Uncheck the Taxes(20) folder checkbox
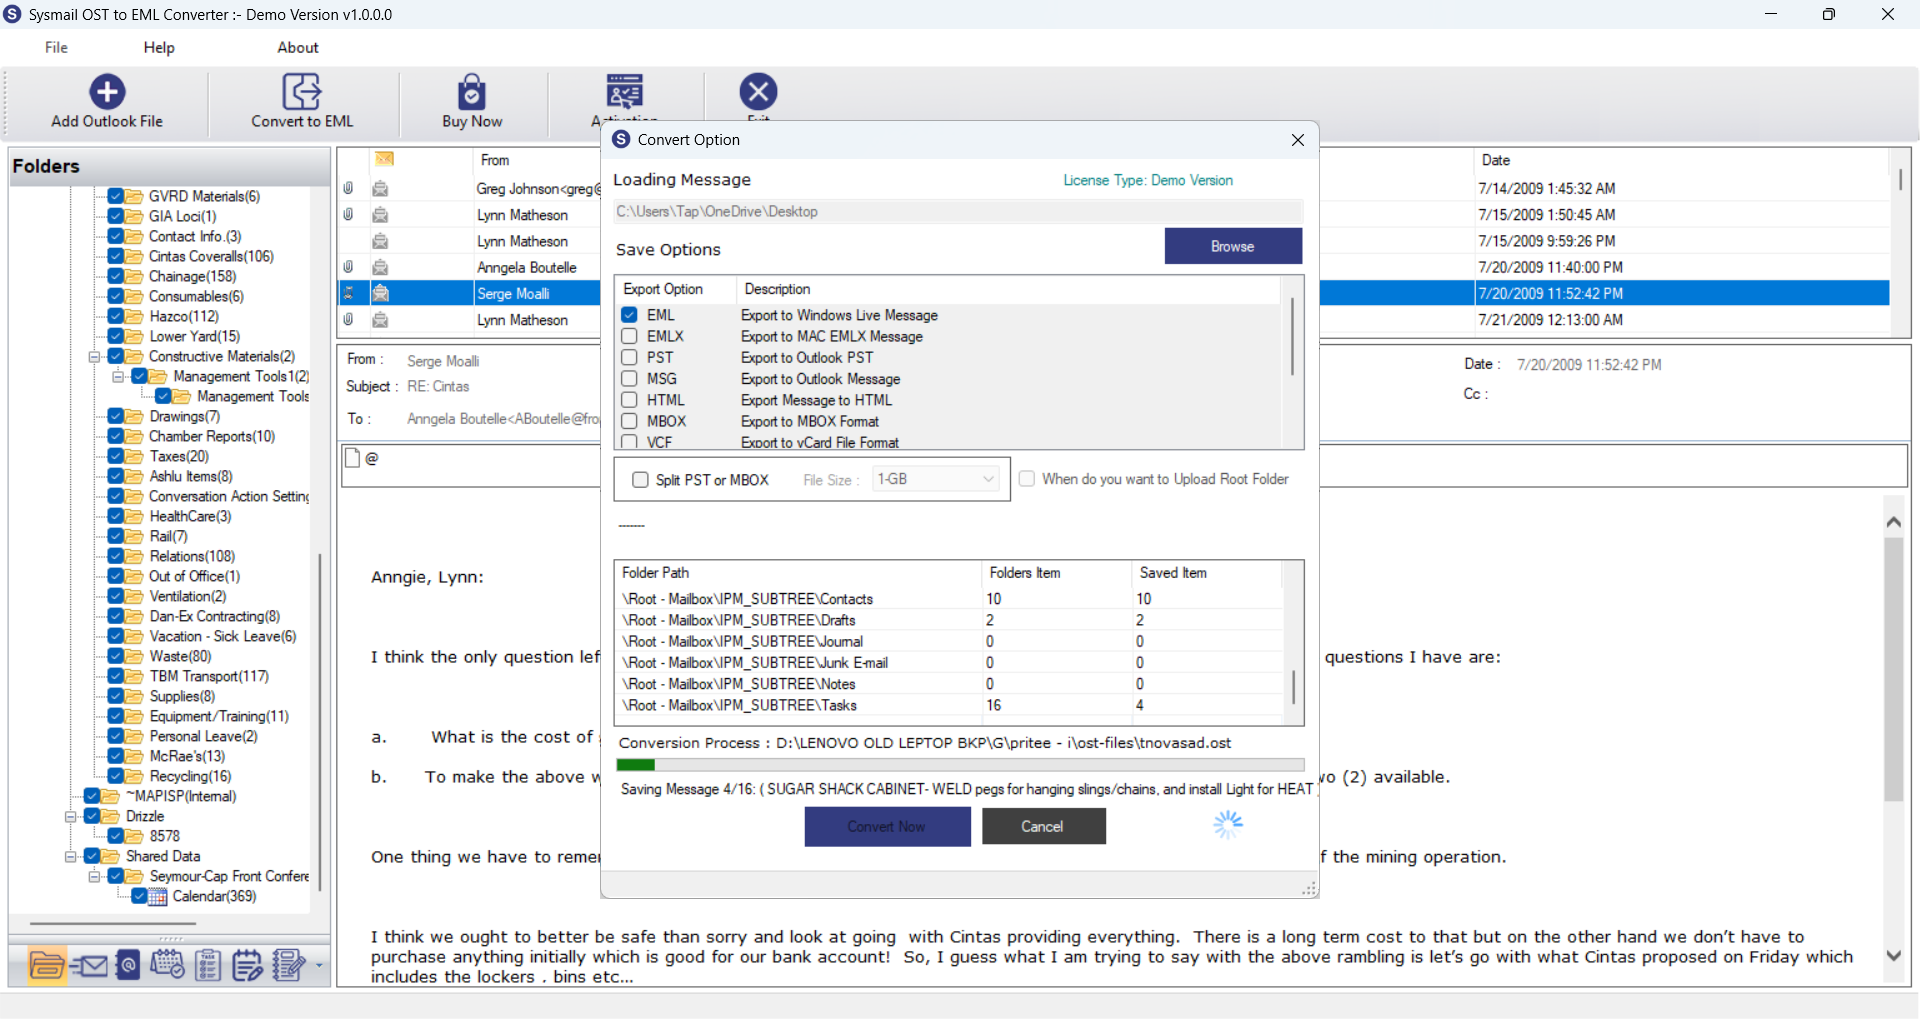This screenshot has height=1020, width=1920. click(116, 456)
